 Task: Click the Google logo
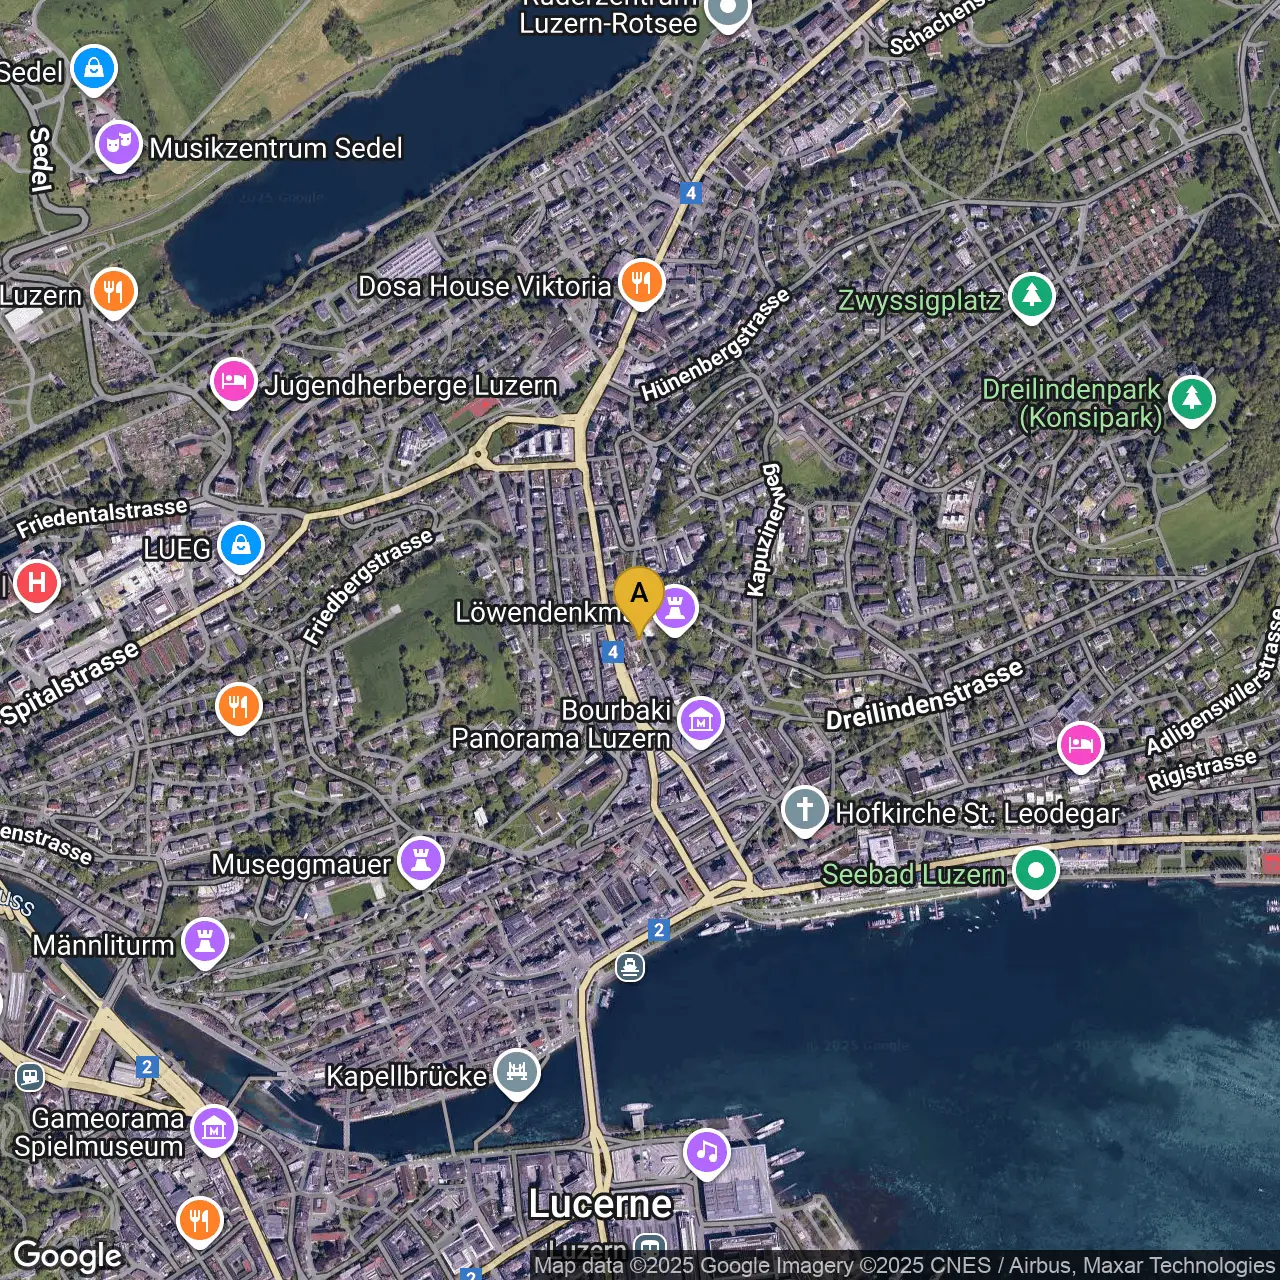[x=68, y=1256]
